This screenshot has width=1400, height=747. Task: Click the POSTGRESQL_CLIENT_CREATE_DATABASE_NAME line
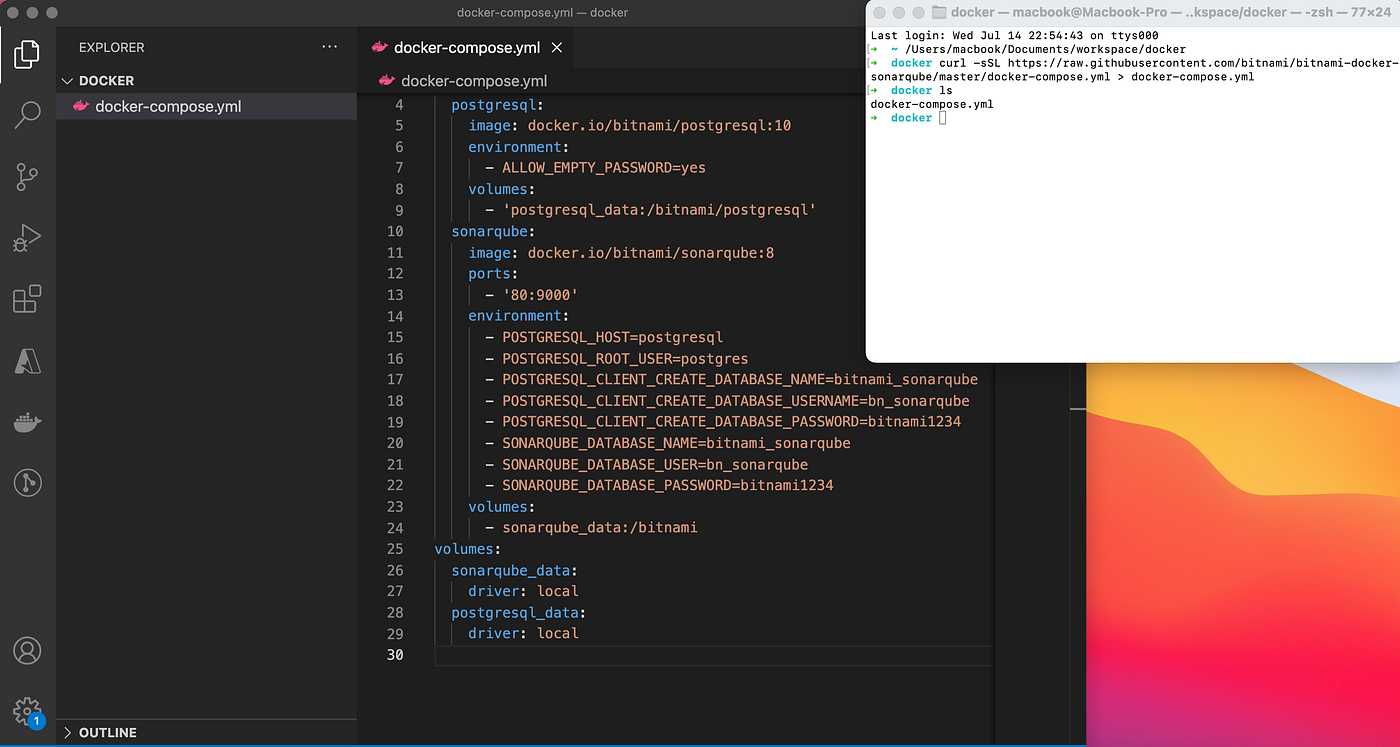click(x=740, y=379)
